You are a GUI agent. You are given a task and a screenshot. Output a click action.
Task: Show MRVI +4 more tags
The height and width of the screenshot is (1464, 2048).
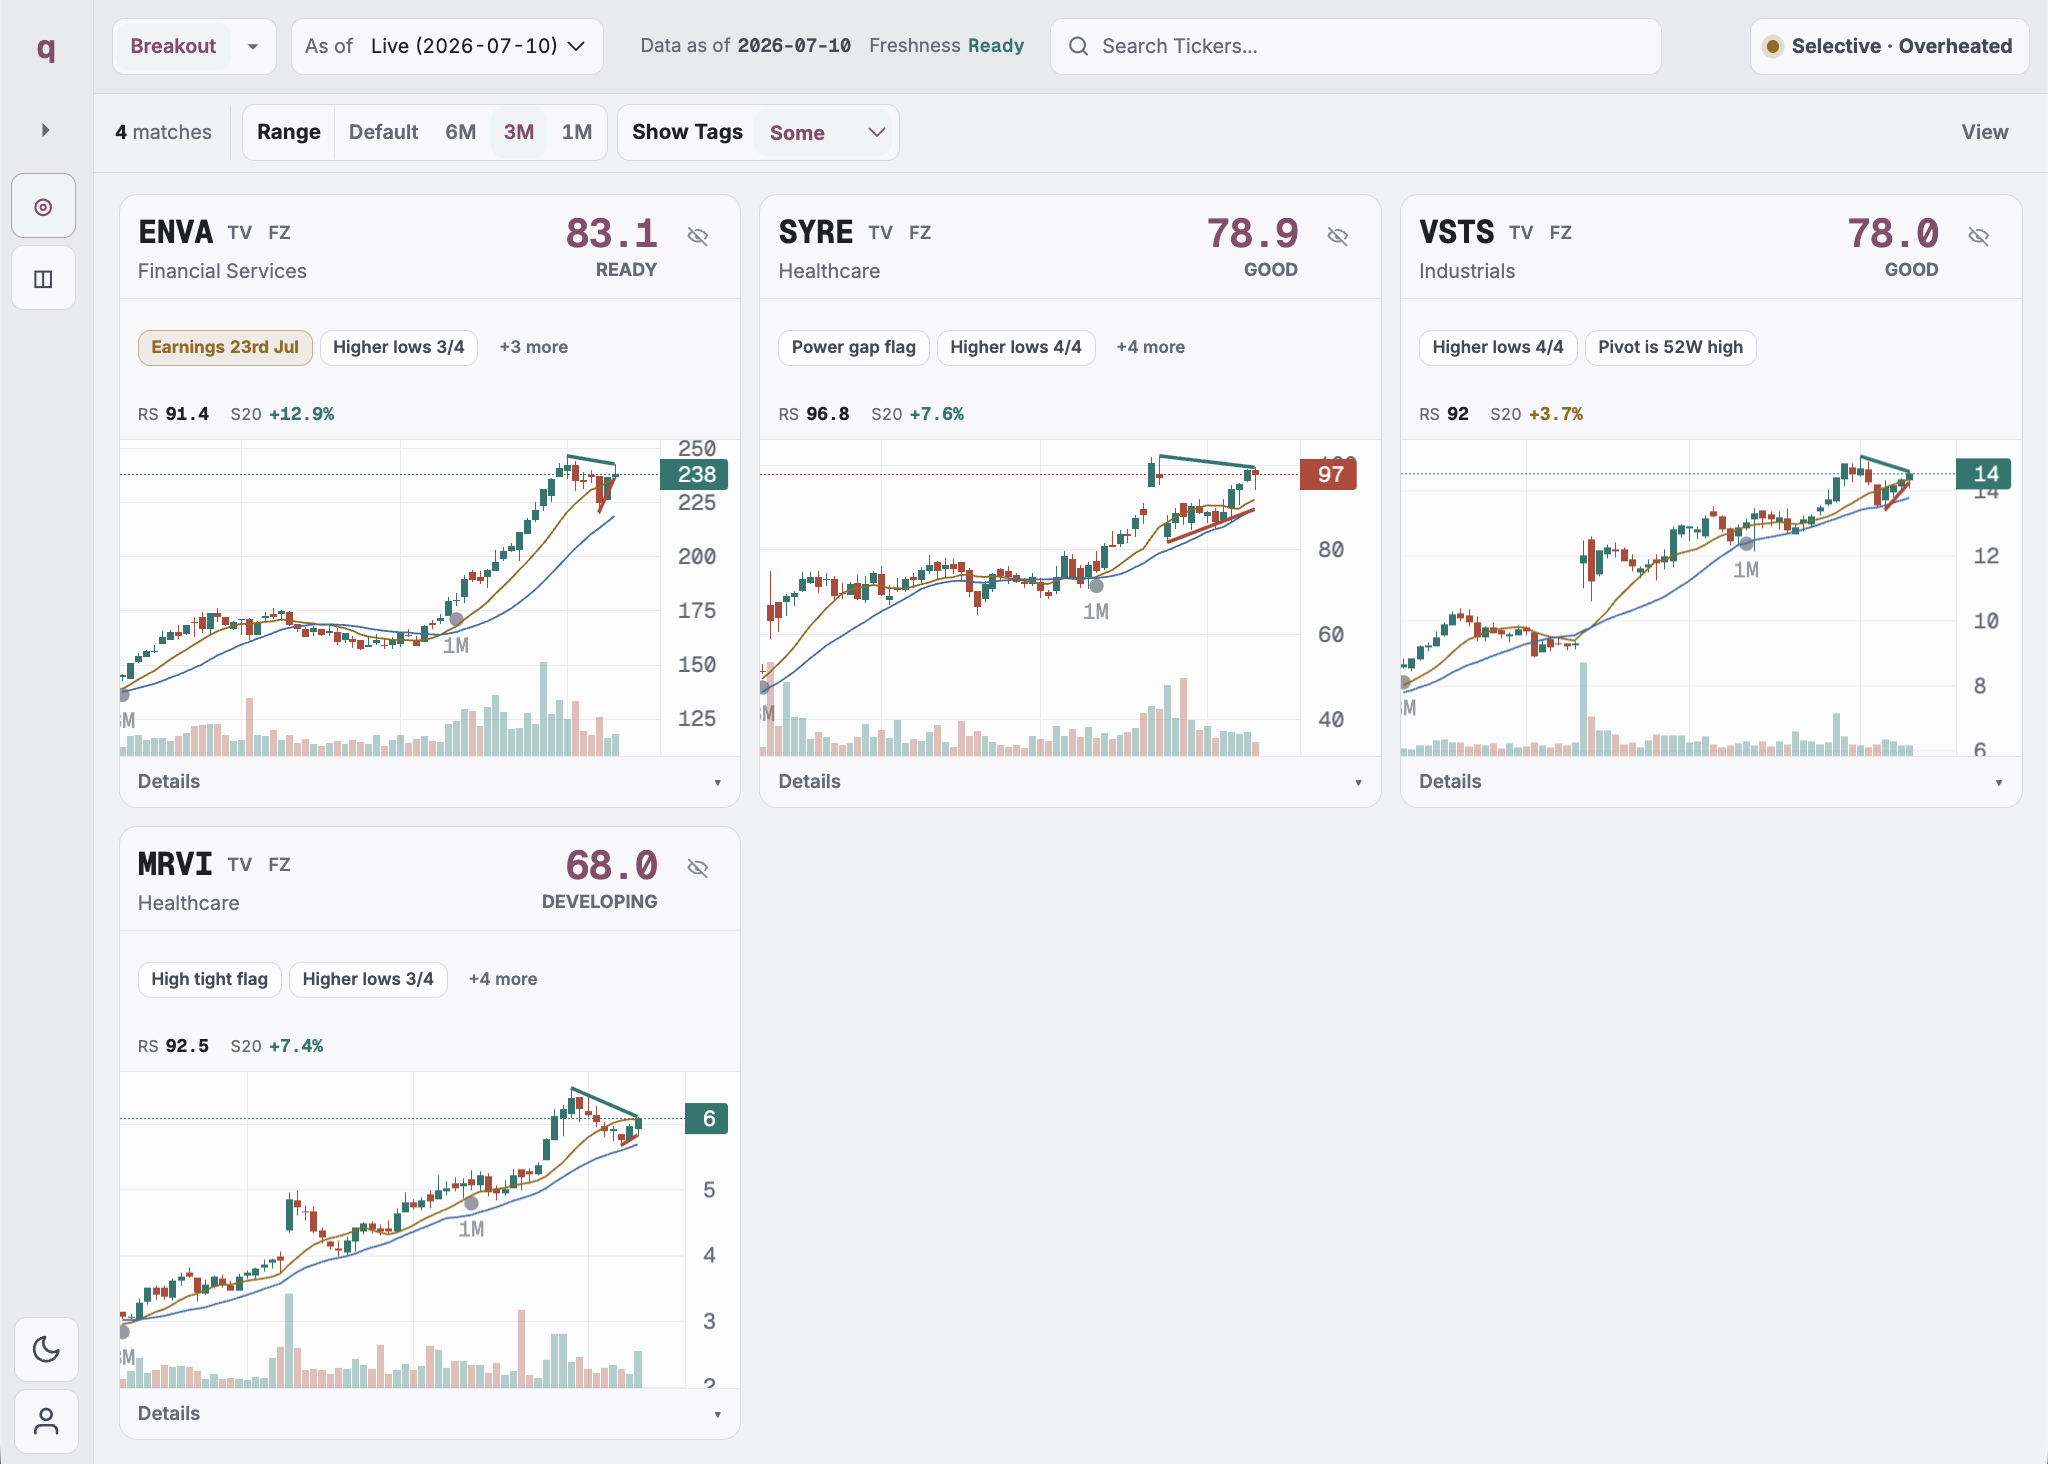click(502, 979)
